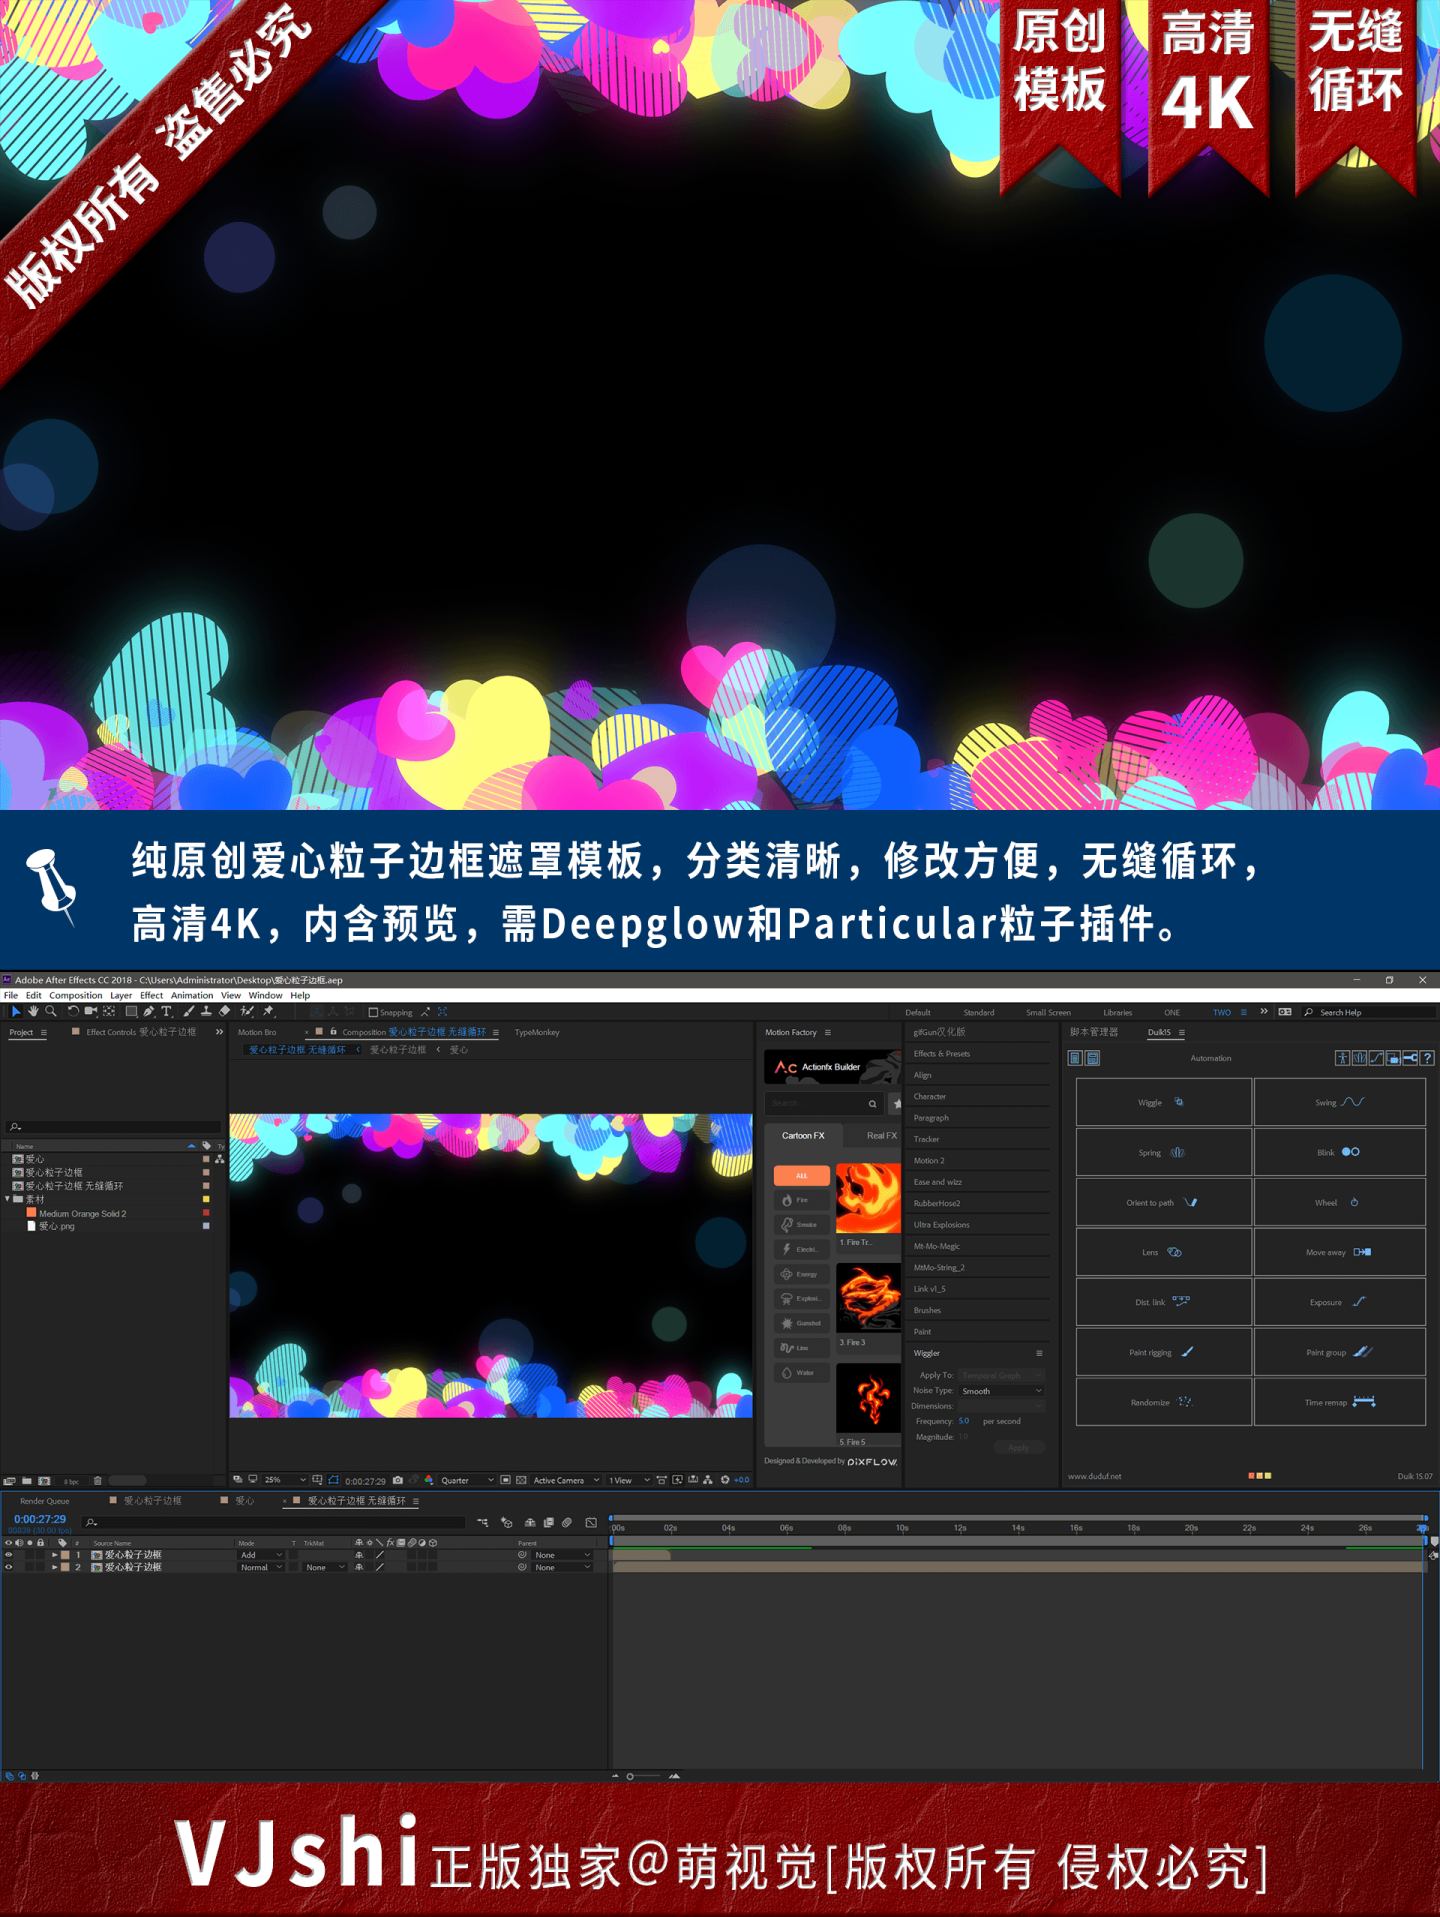
Task: Hide layer 1 with eye toggle
Action: tap(9, 1555)
